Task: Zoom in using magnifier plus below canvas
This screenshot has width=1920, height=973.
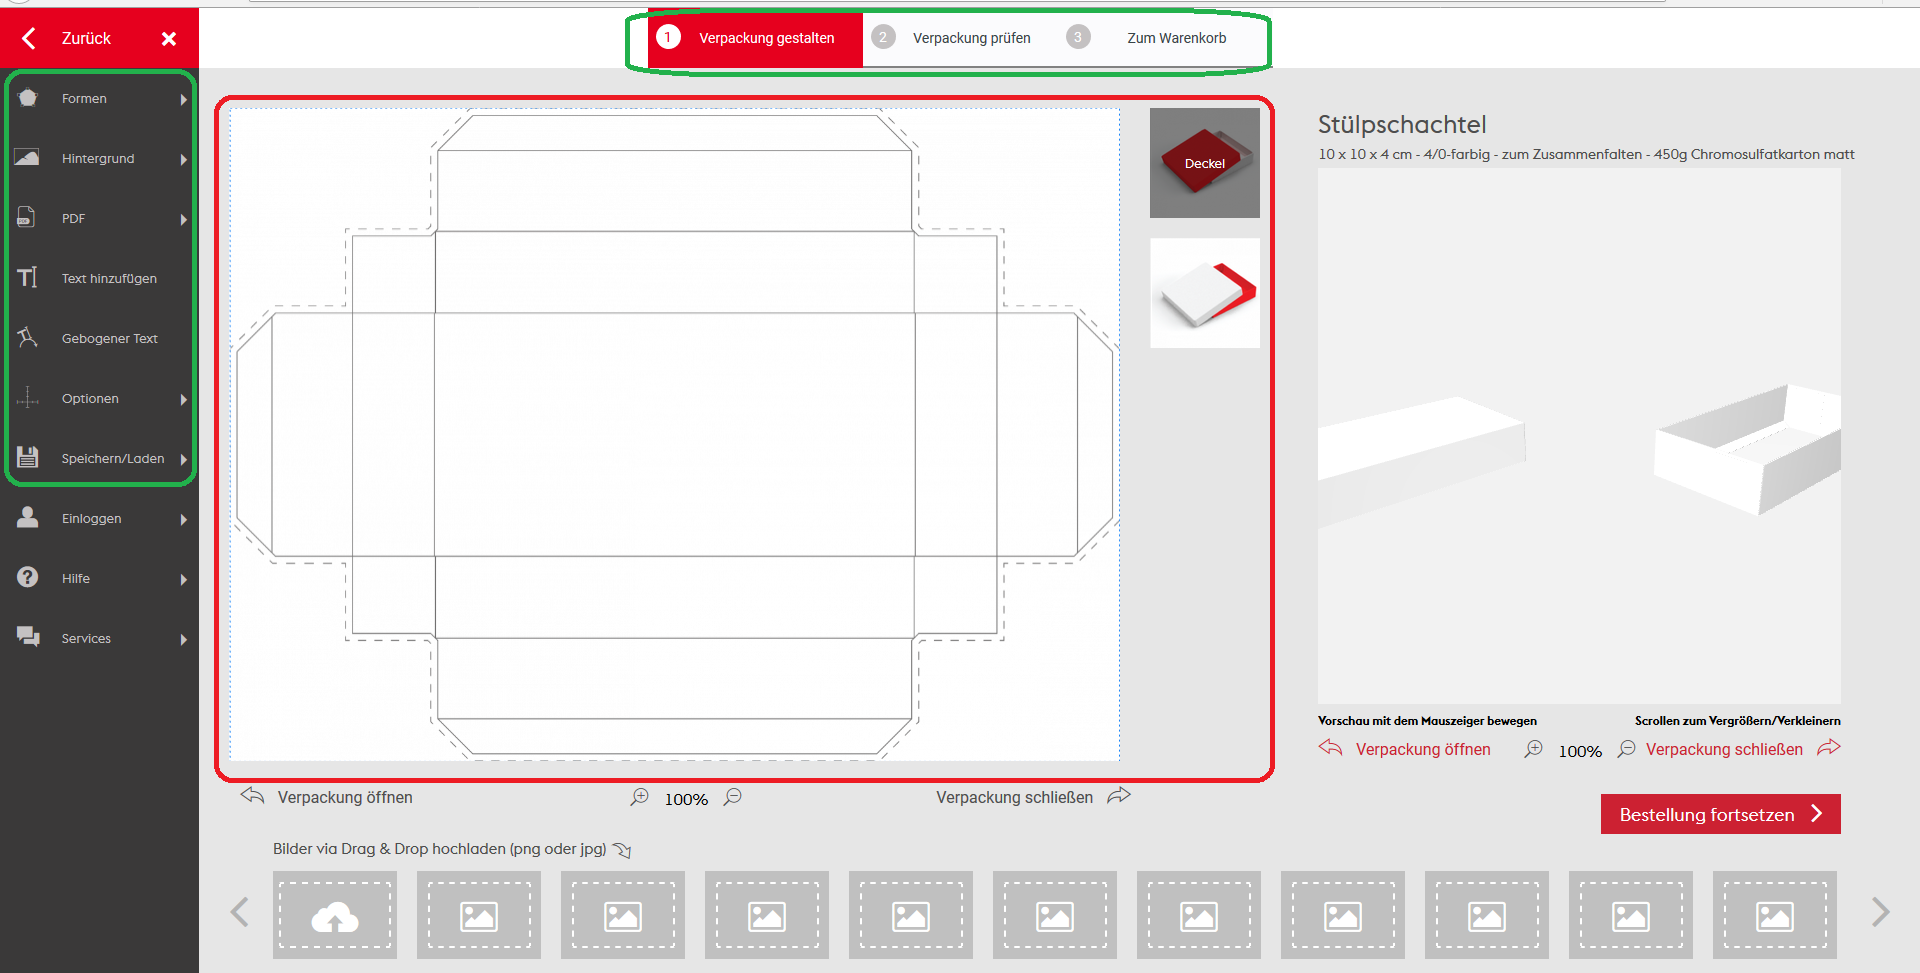Action: (640, 797)
